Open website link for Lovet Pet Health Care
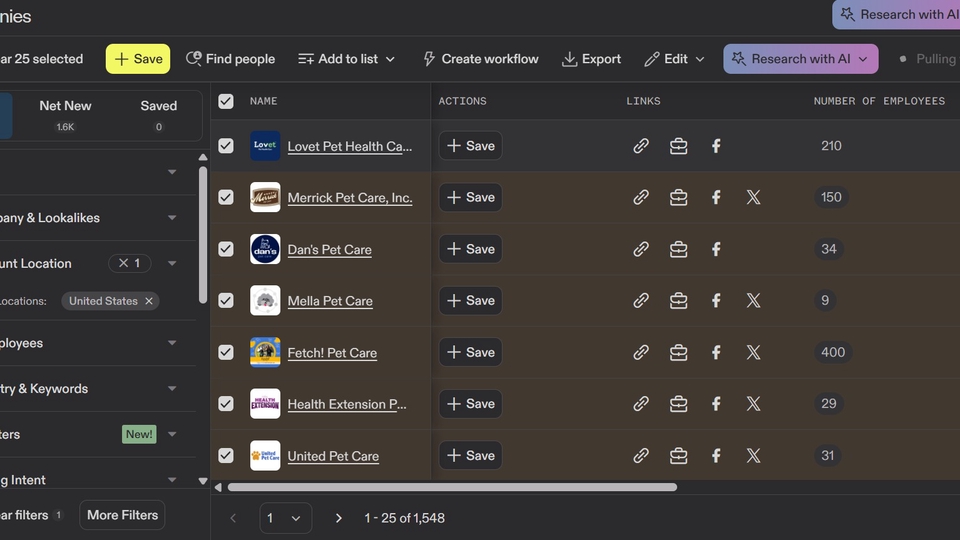The width and height of the screenshot is (960, 540). pos(641,146)
